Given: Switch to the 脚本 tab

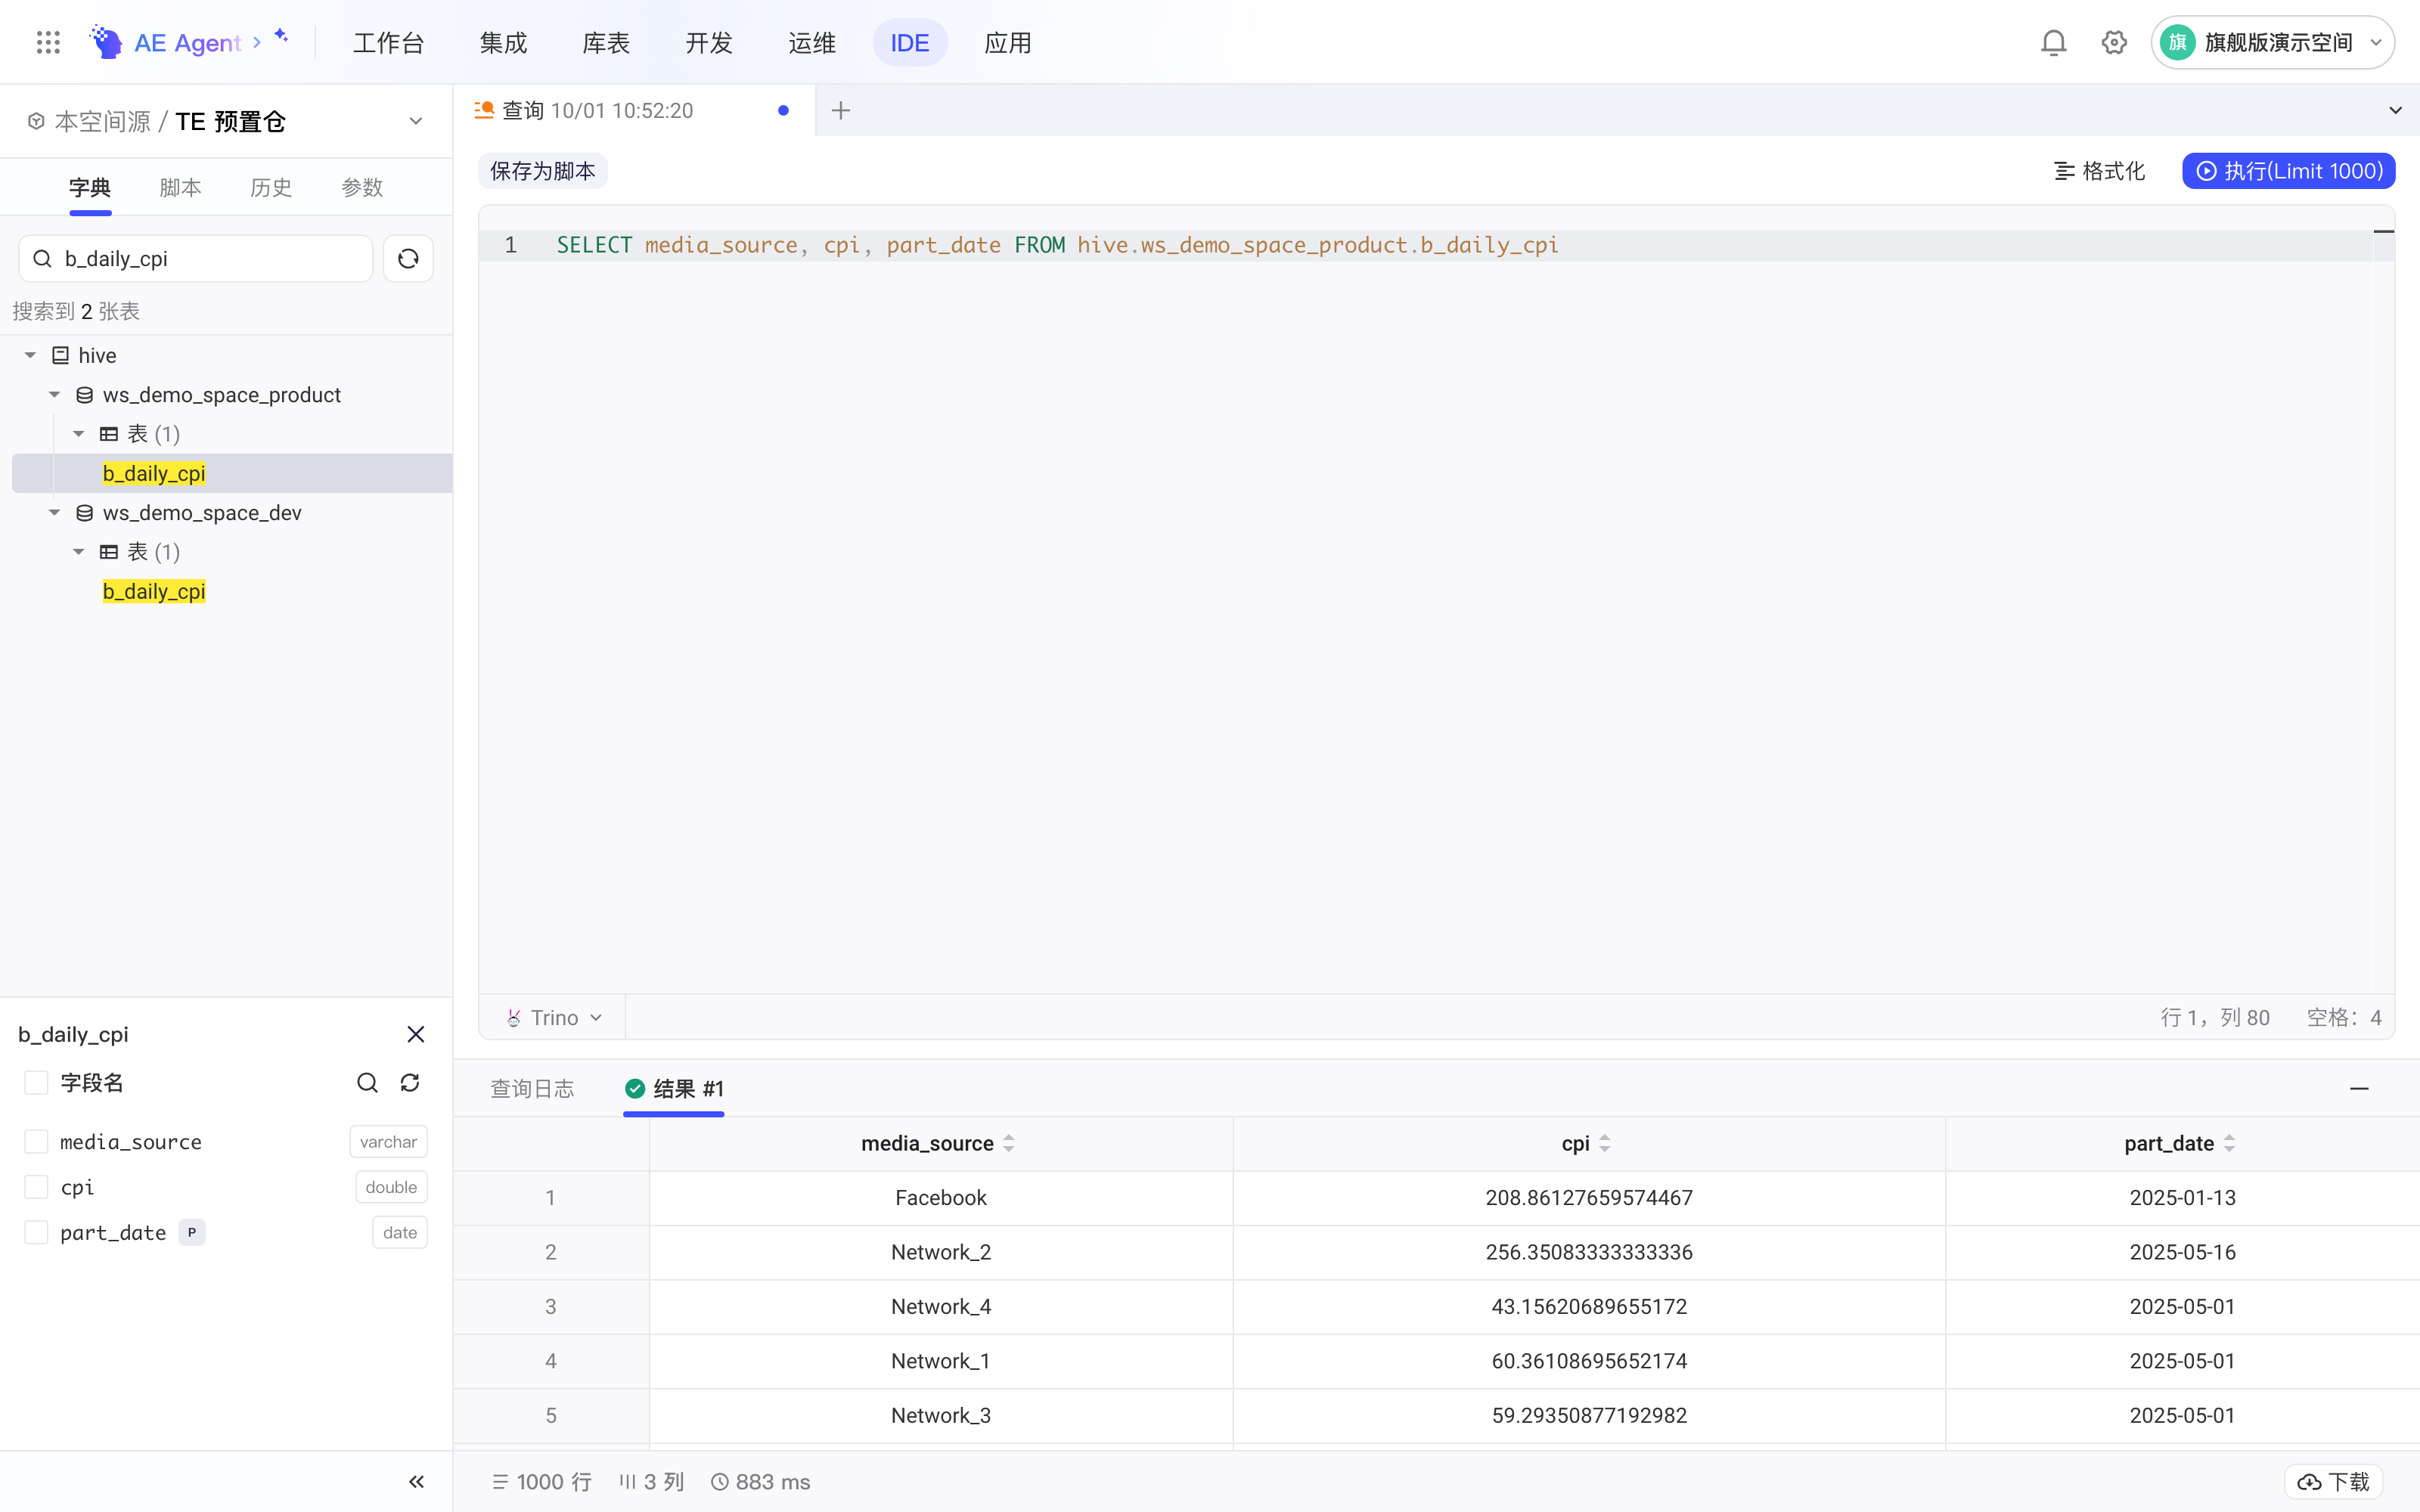Looking at the screenshot, I should coord(180,188).
